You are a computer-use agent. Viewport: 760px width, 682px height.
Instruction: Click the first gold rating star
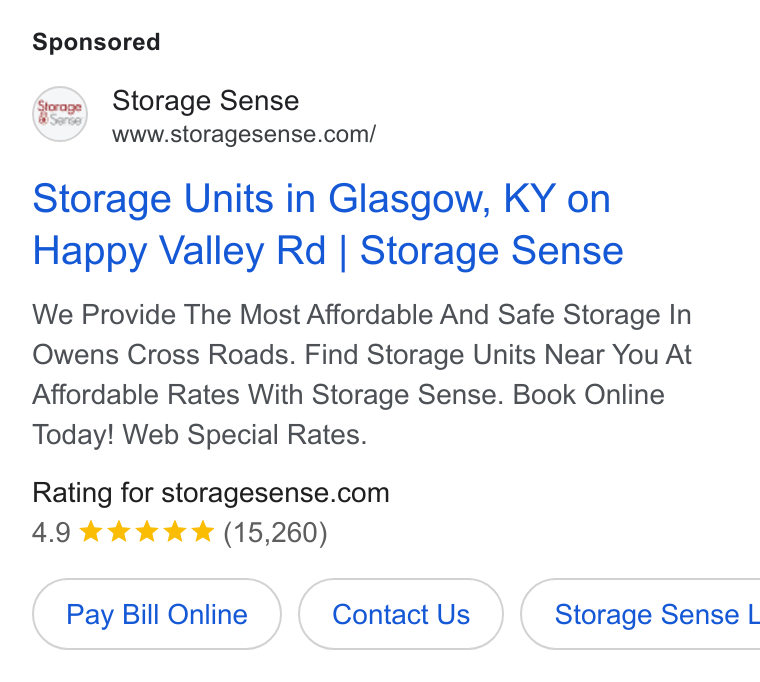click(x=91, y=531)
